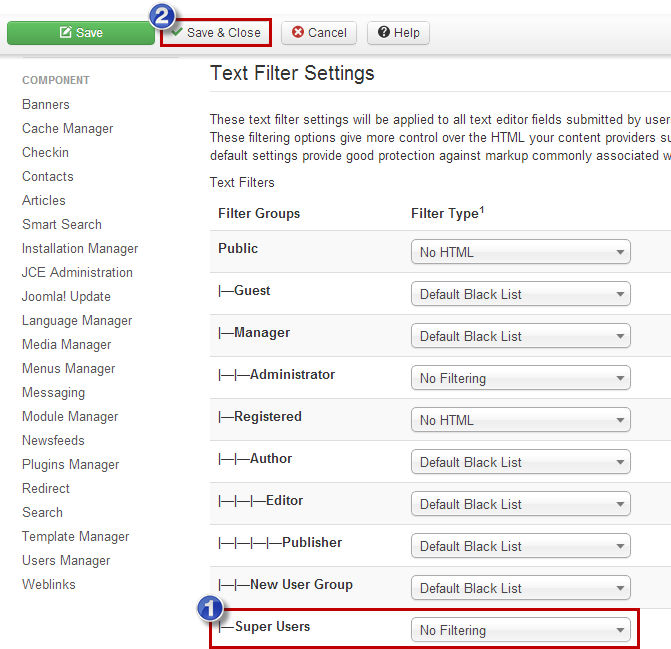Open the Registered filter type dropdown
Viewport: 671px width, 649px height.
pos(520,420)
